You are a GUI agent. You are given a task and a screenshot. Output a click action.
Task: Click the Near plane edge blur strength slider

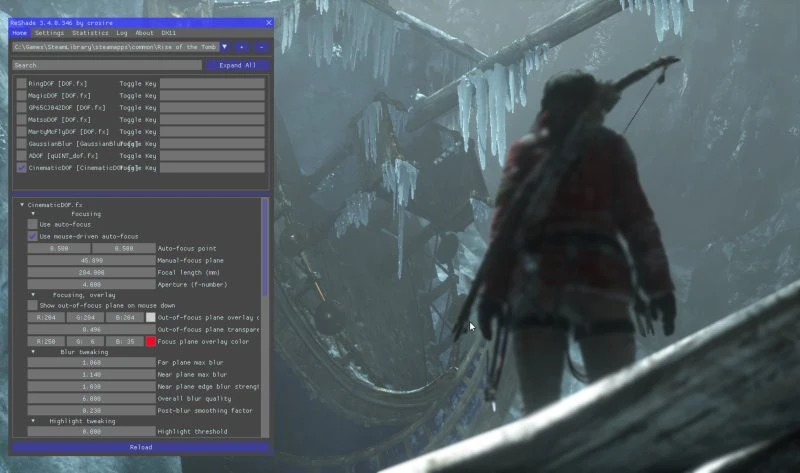[91, 387]
